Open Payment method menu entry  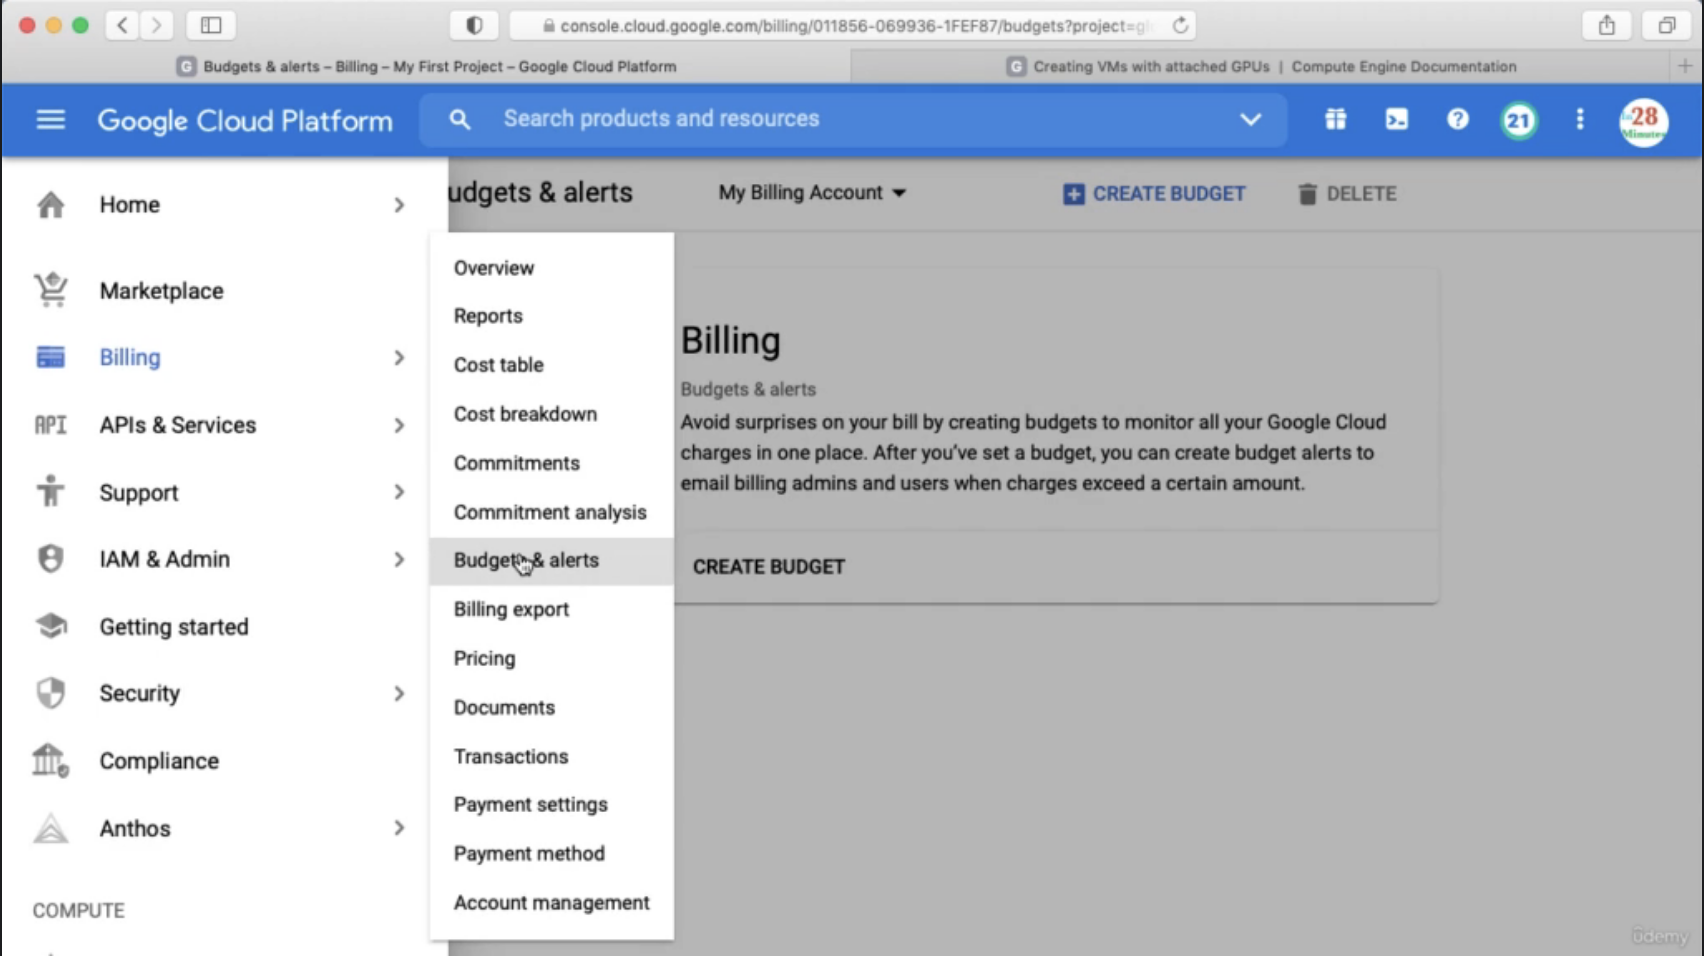(552, 853)
